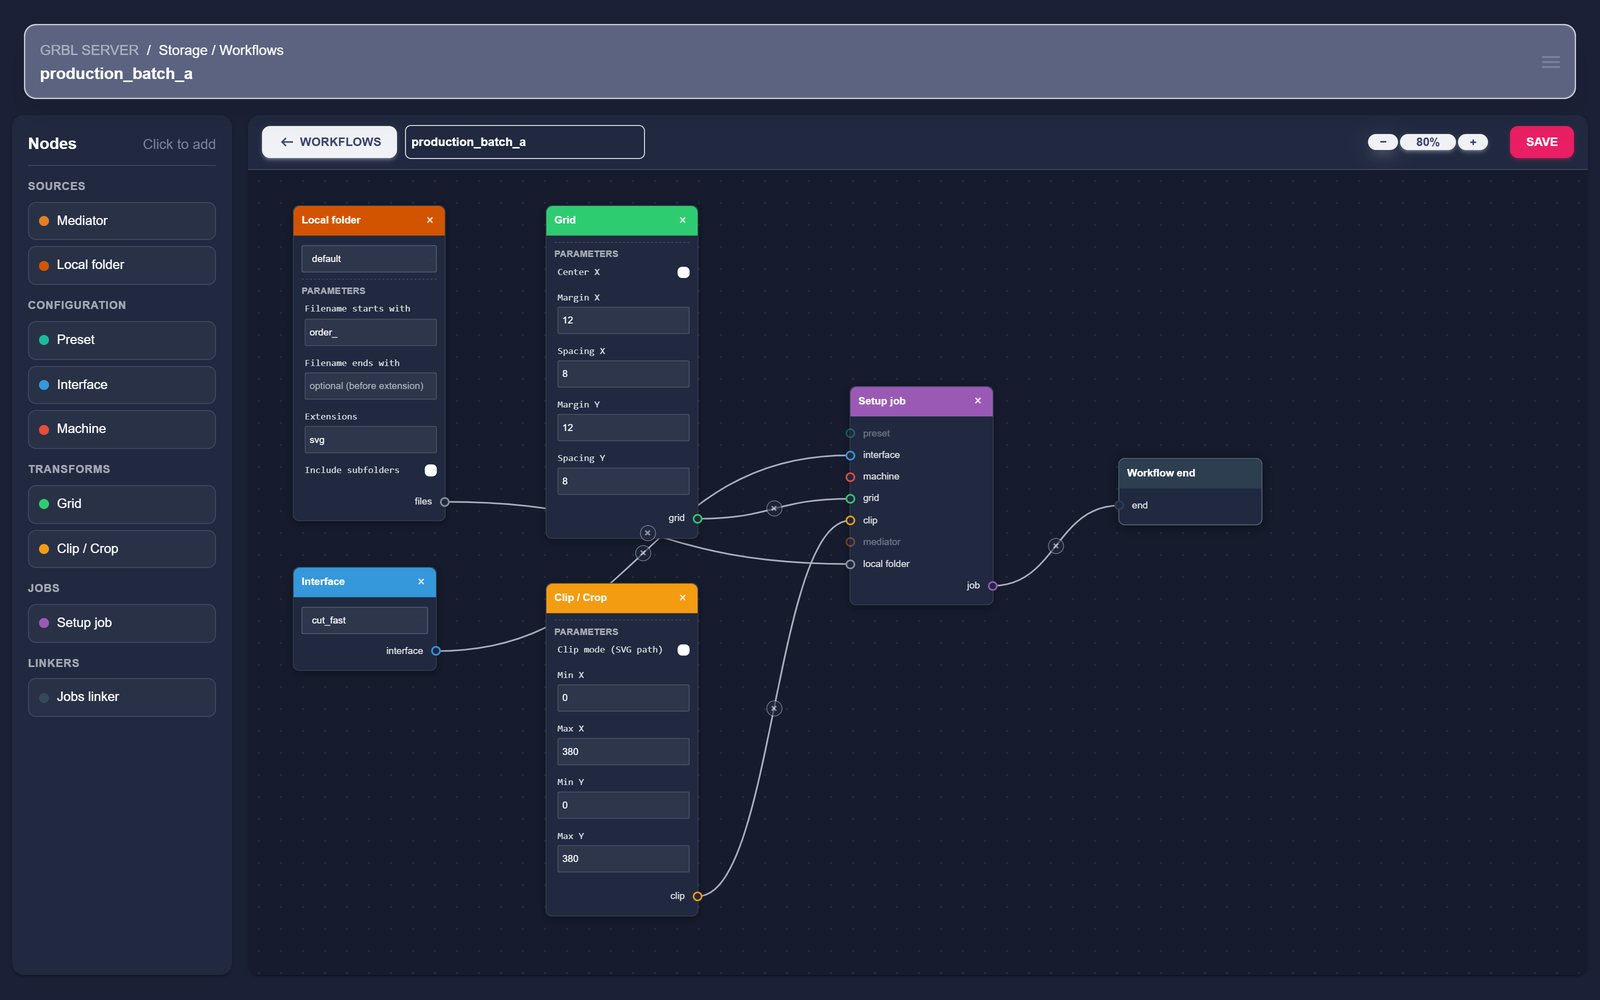The height and width of the screenshot is (1000, 1600).
Task: Edit Margin Y value in Grid node
Action: [x=623, y=428]
